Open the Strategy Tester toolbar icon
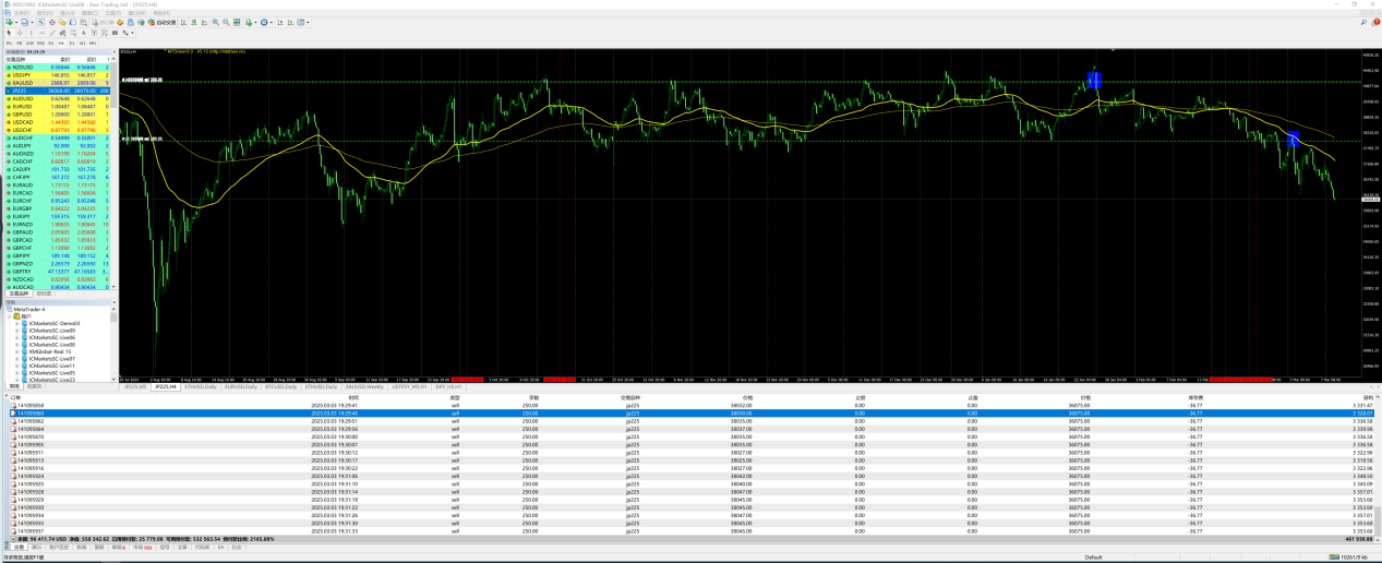The image size is (1382, 563). click(x=83, y=22)
